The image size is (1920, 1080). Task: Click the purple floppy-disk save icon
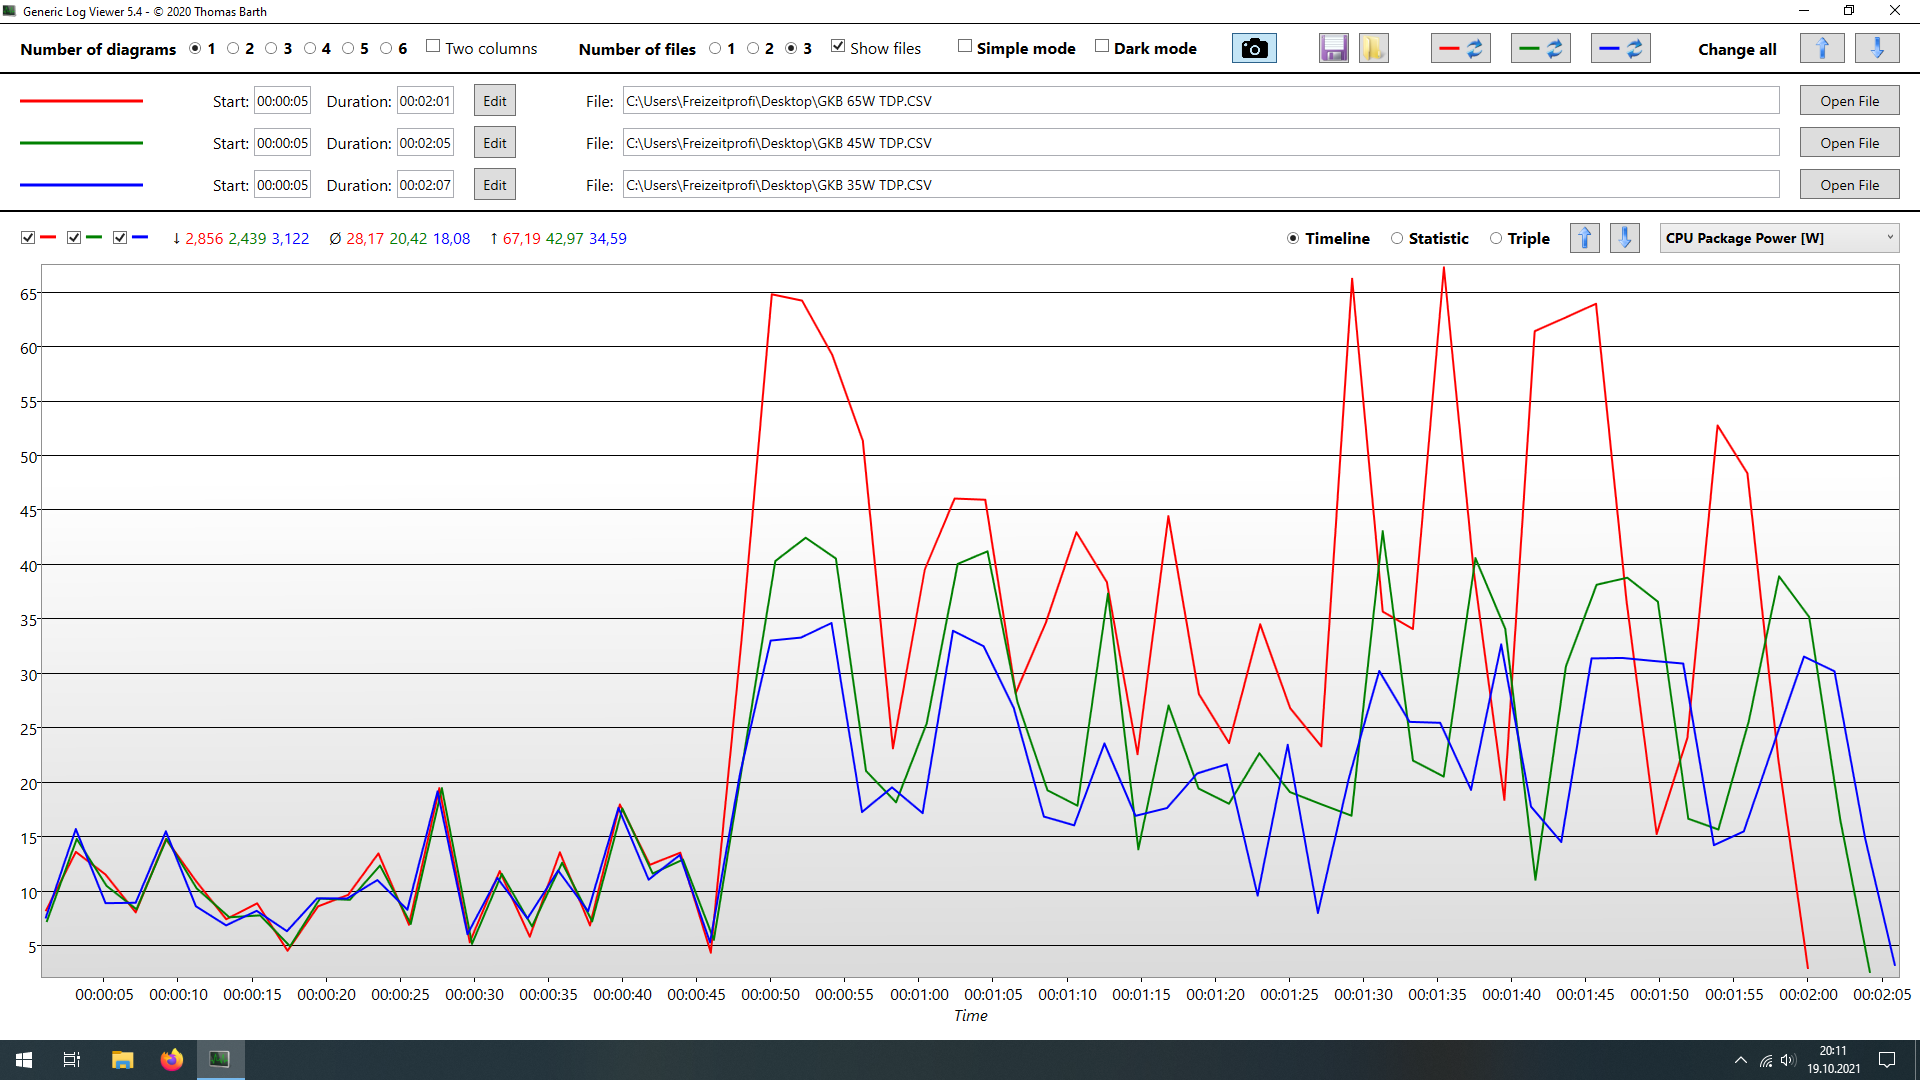tap(1333, 48)
